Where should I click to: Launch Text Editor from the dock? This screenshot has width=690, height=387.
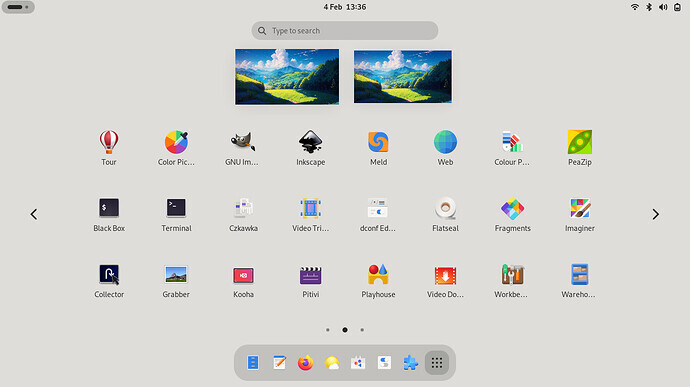pos(279,362)
